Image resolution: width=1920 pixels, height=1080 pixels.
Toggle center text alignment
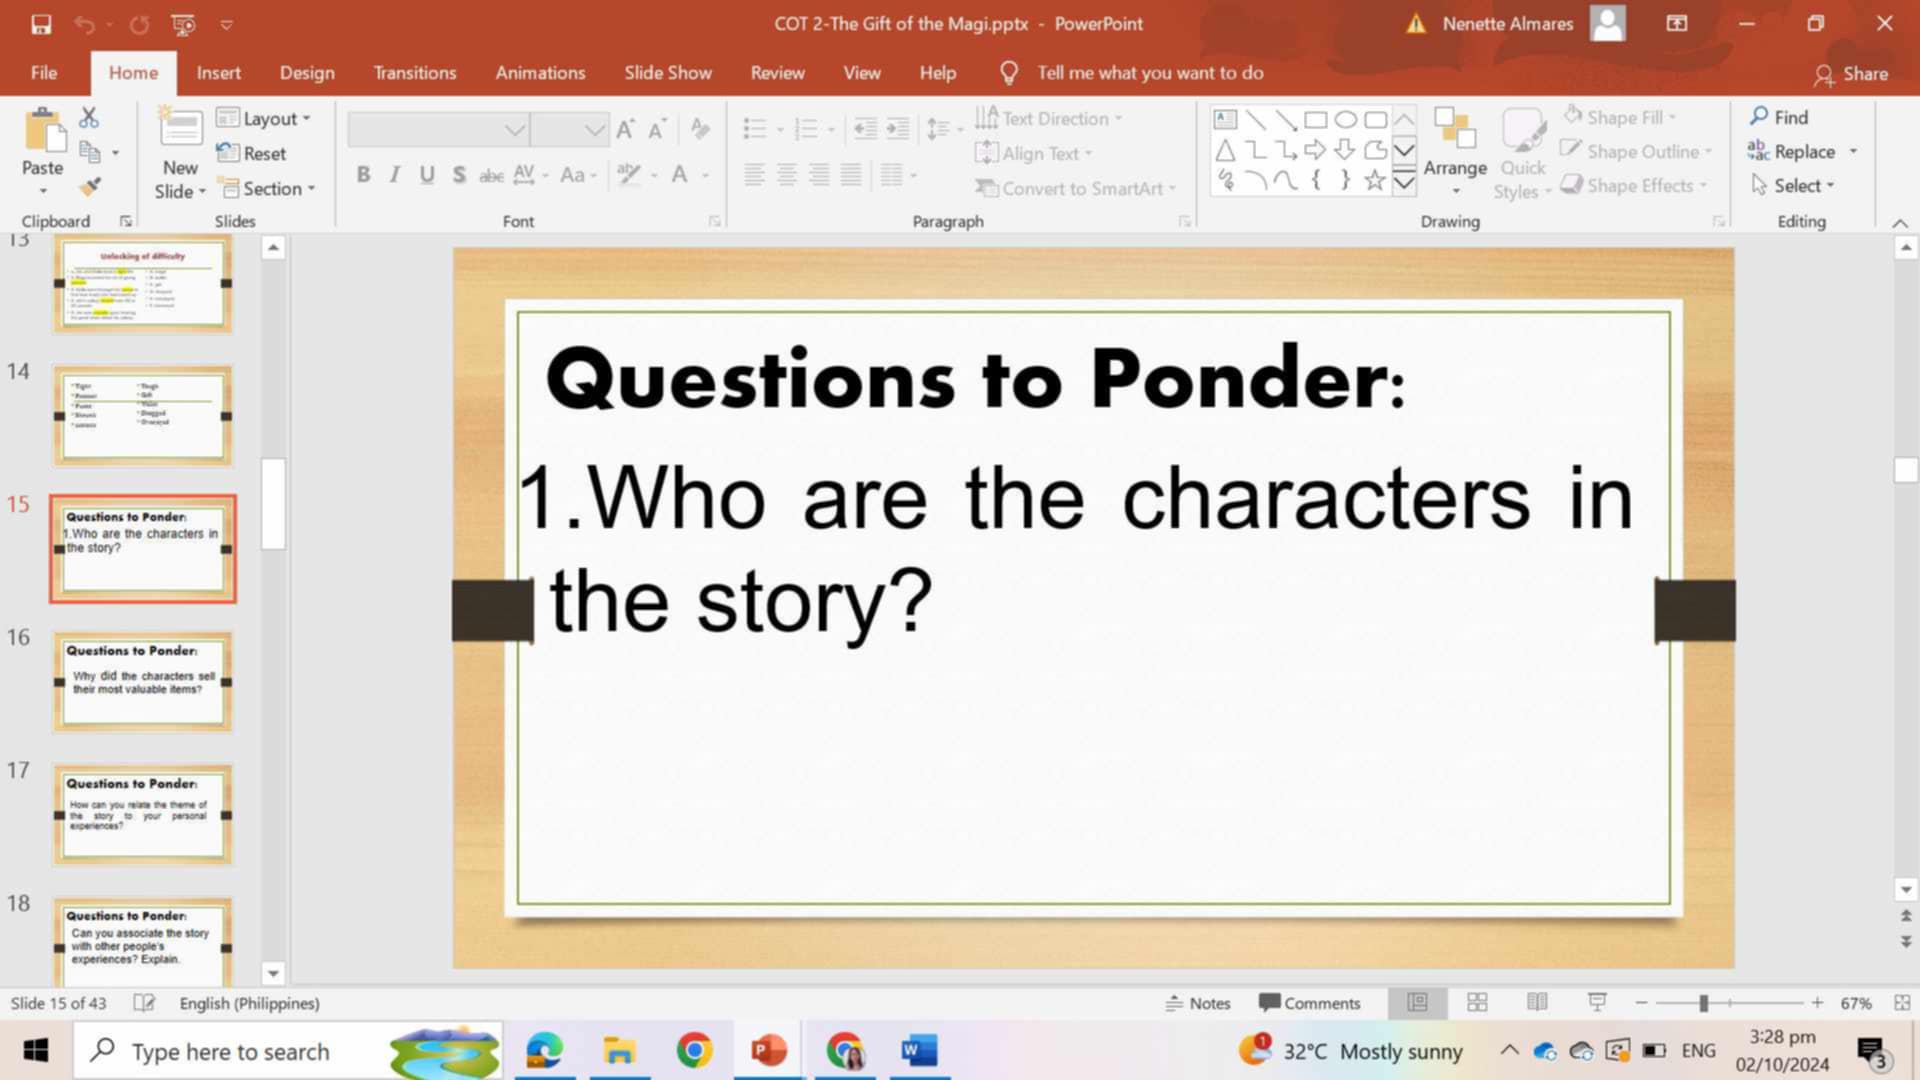click(x=787, y=175)
